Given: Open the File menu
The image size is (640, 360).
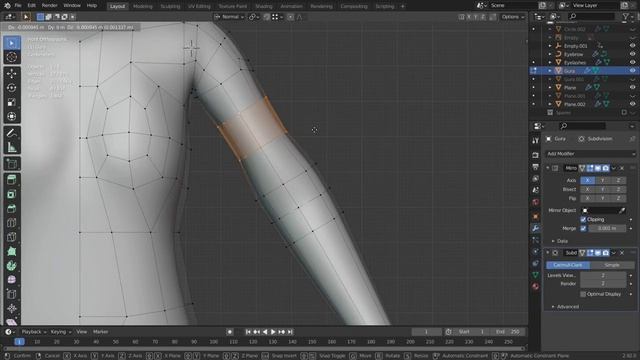Looking at the screenshot, I should coord(18,6).
